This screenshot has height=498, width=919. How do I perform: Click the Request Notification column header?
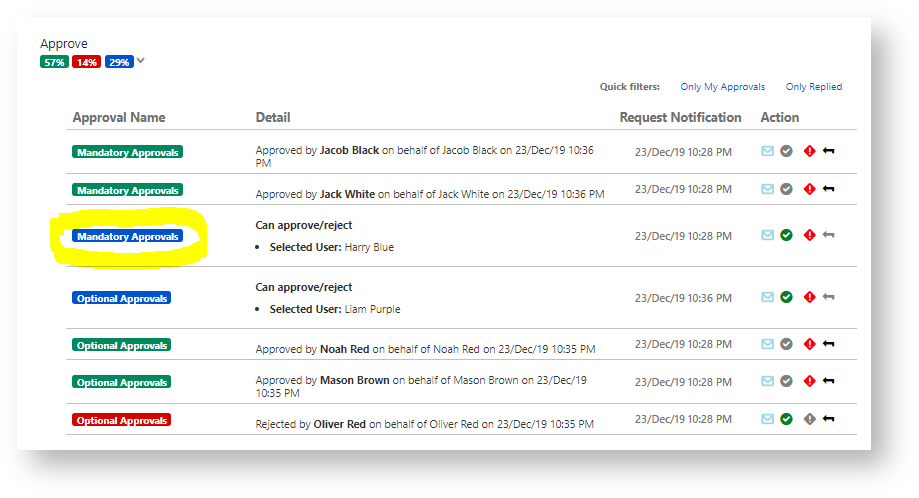[680, 118]
